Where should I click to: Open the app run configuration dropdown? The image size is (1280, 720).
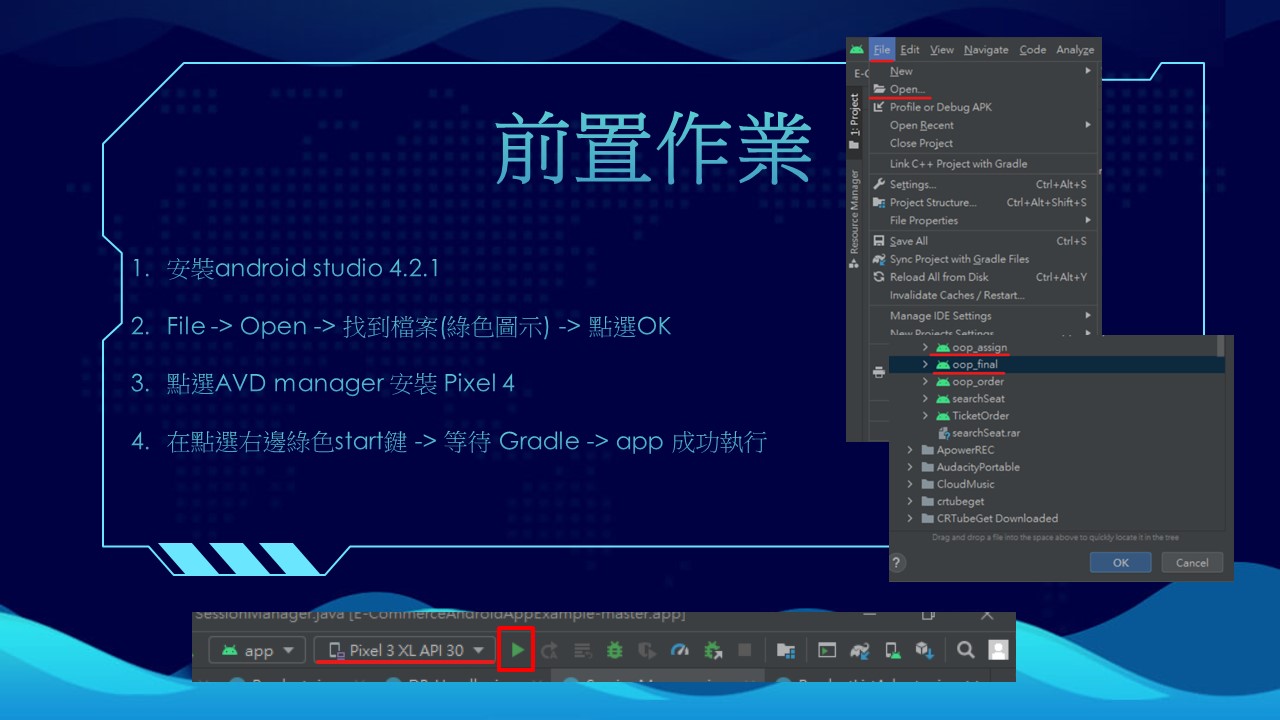coord(258,650)
